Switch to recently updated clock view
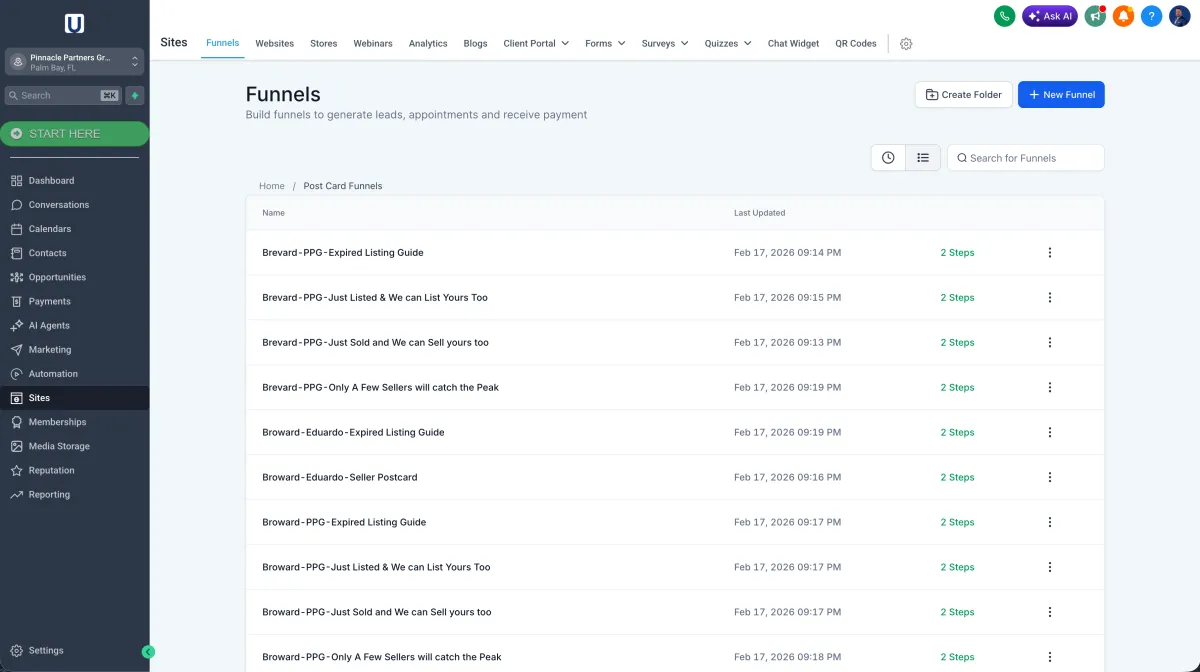The image size is (1200, 672). click(x=888, y=158)
